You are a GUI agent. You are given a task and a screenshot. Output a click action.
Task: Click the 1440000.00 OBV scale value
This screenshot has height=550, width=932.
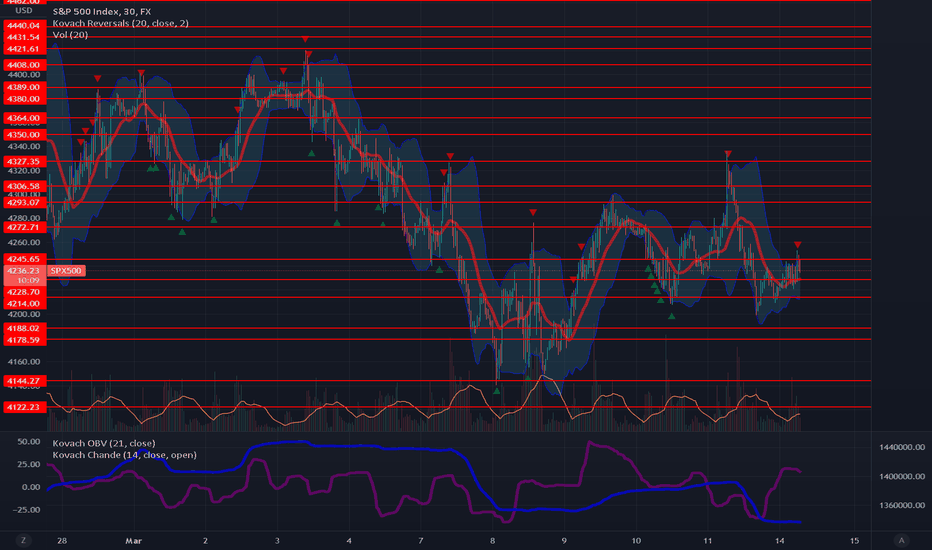click(x=902, y=447)
